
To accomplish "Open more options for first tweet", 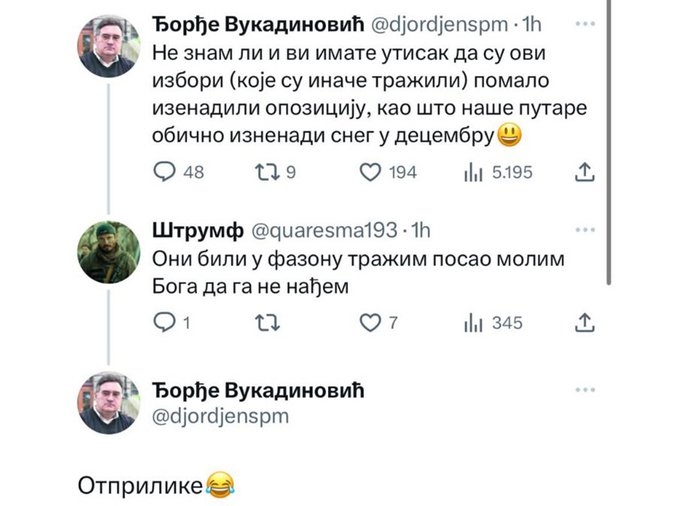I will [x=585, y=22].
